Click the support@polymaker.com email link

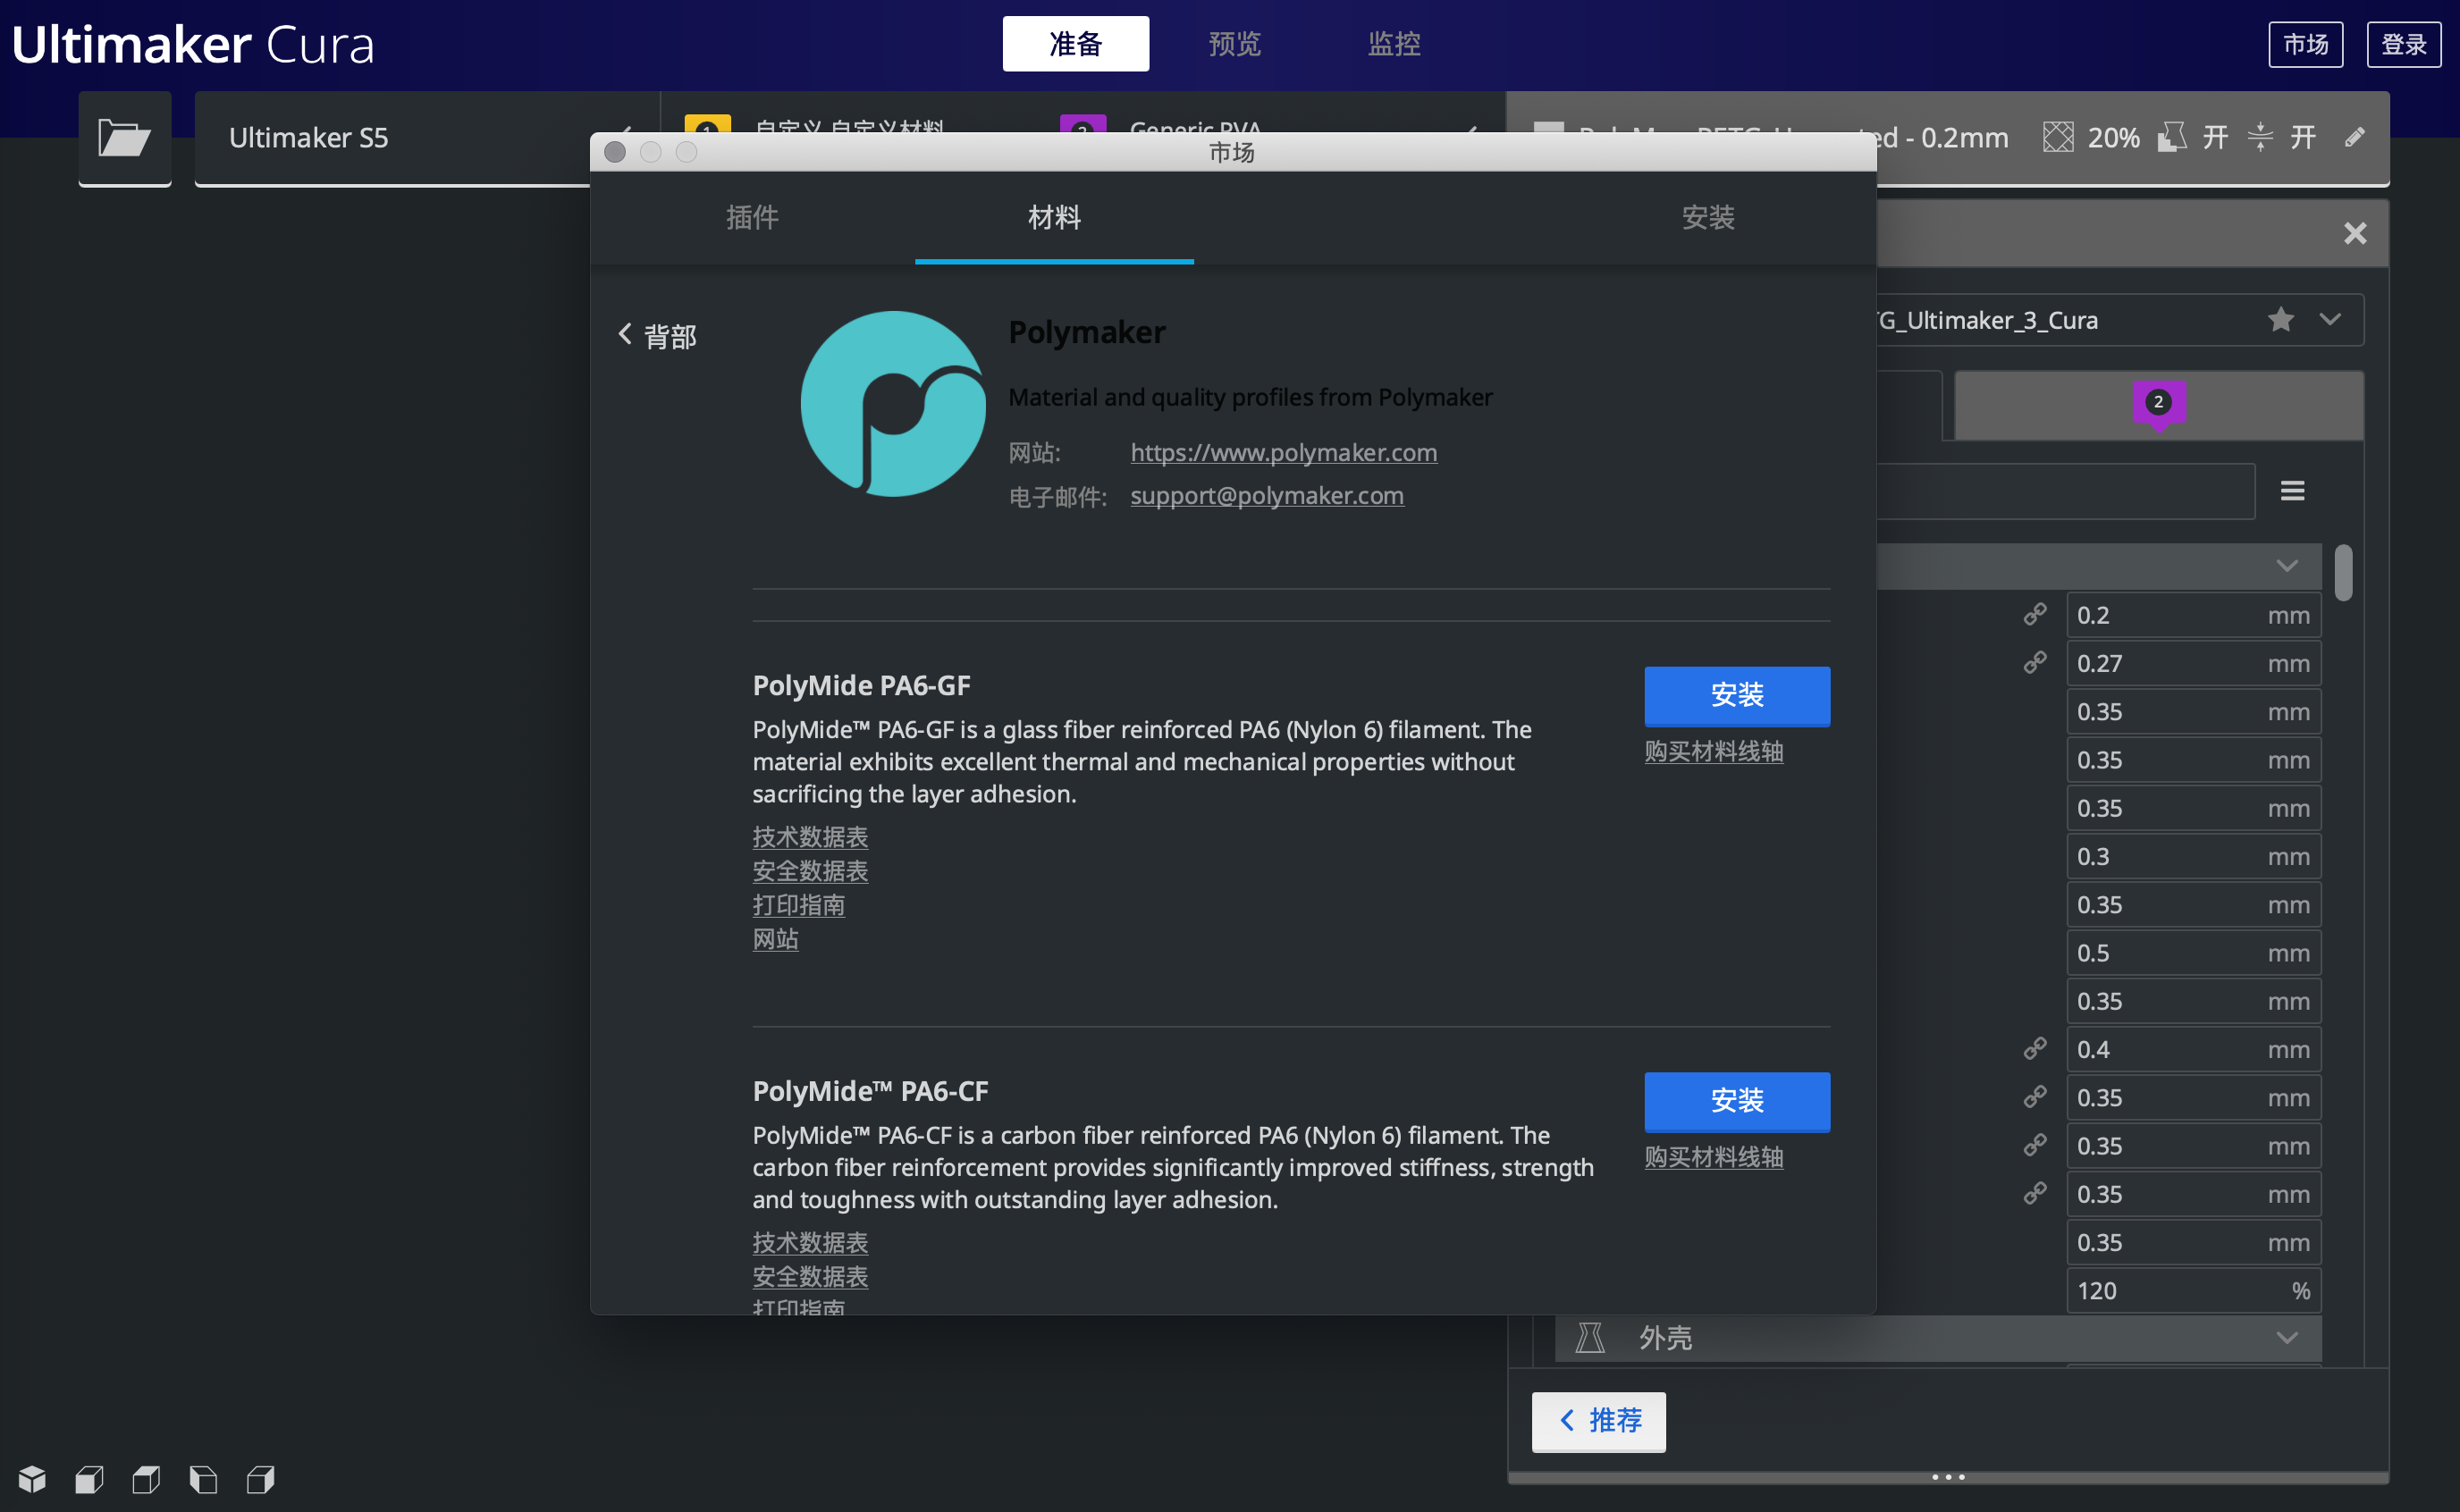[1267, 495]
